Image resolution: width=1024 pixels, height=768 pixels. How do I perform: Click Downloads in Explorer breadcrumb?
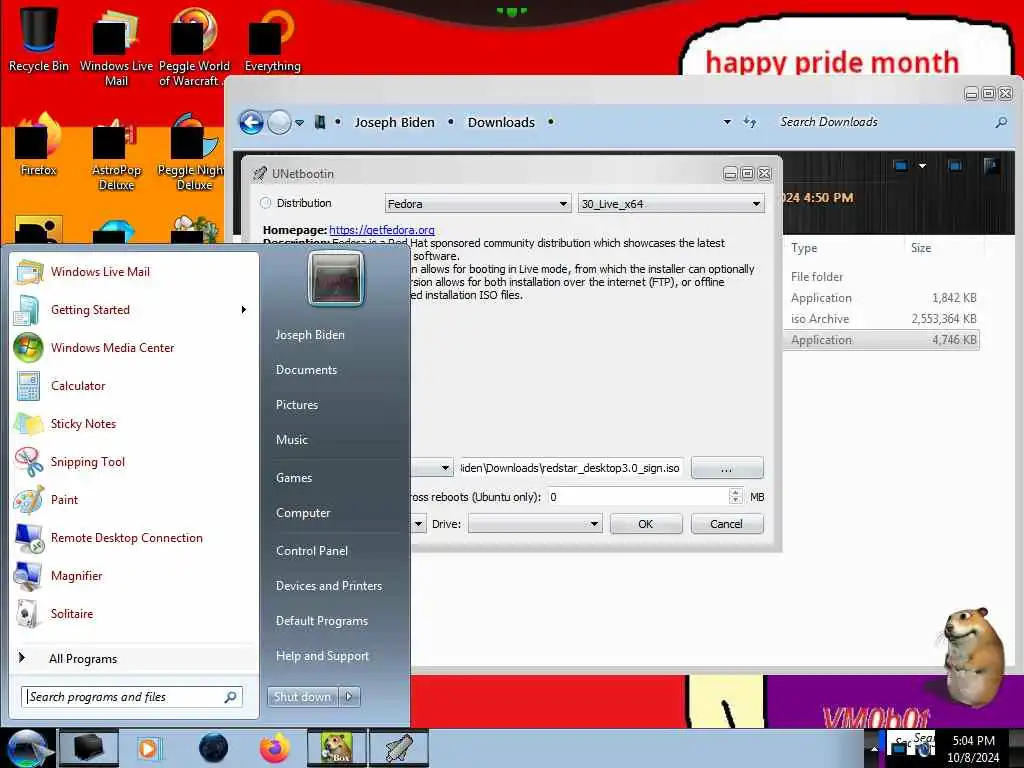click(x=501, y=122)
